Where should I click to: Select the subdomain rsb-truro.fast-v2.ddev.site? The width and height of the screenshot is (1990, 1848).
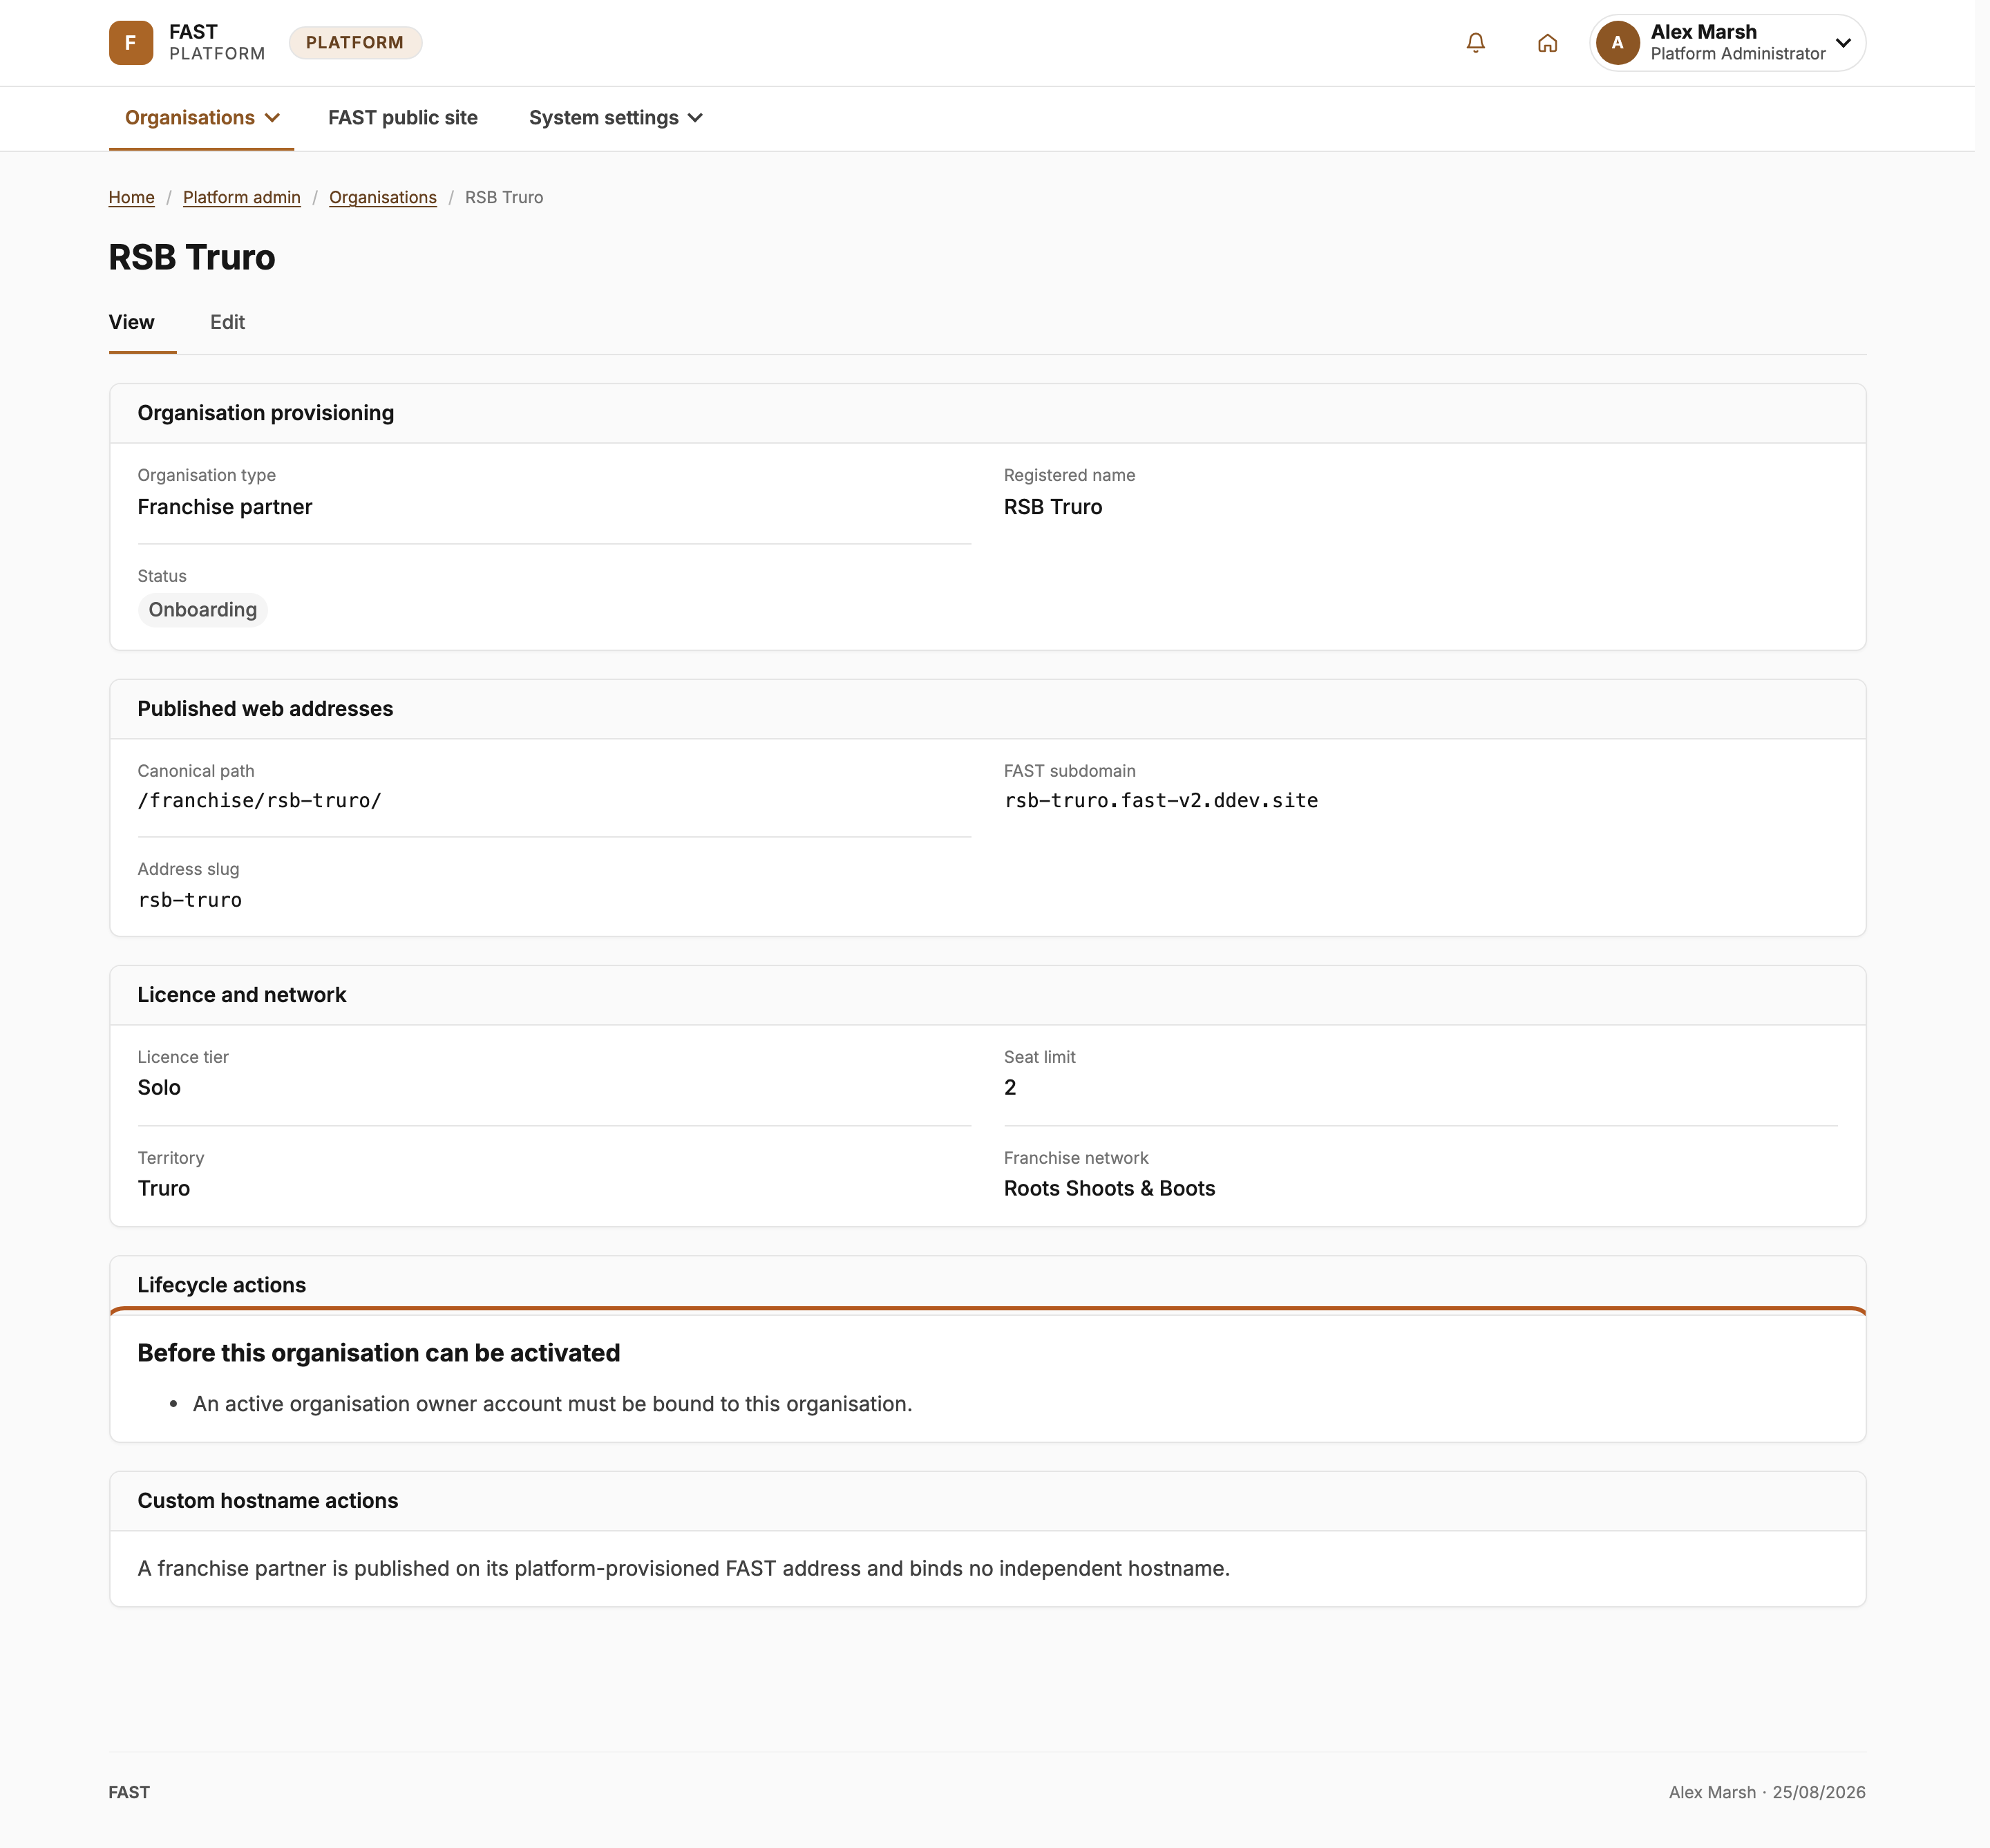[1161, 801]
